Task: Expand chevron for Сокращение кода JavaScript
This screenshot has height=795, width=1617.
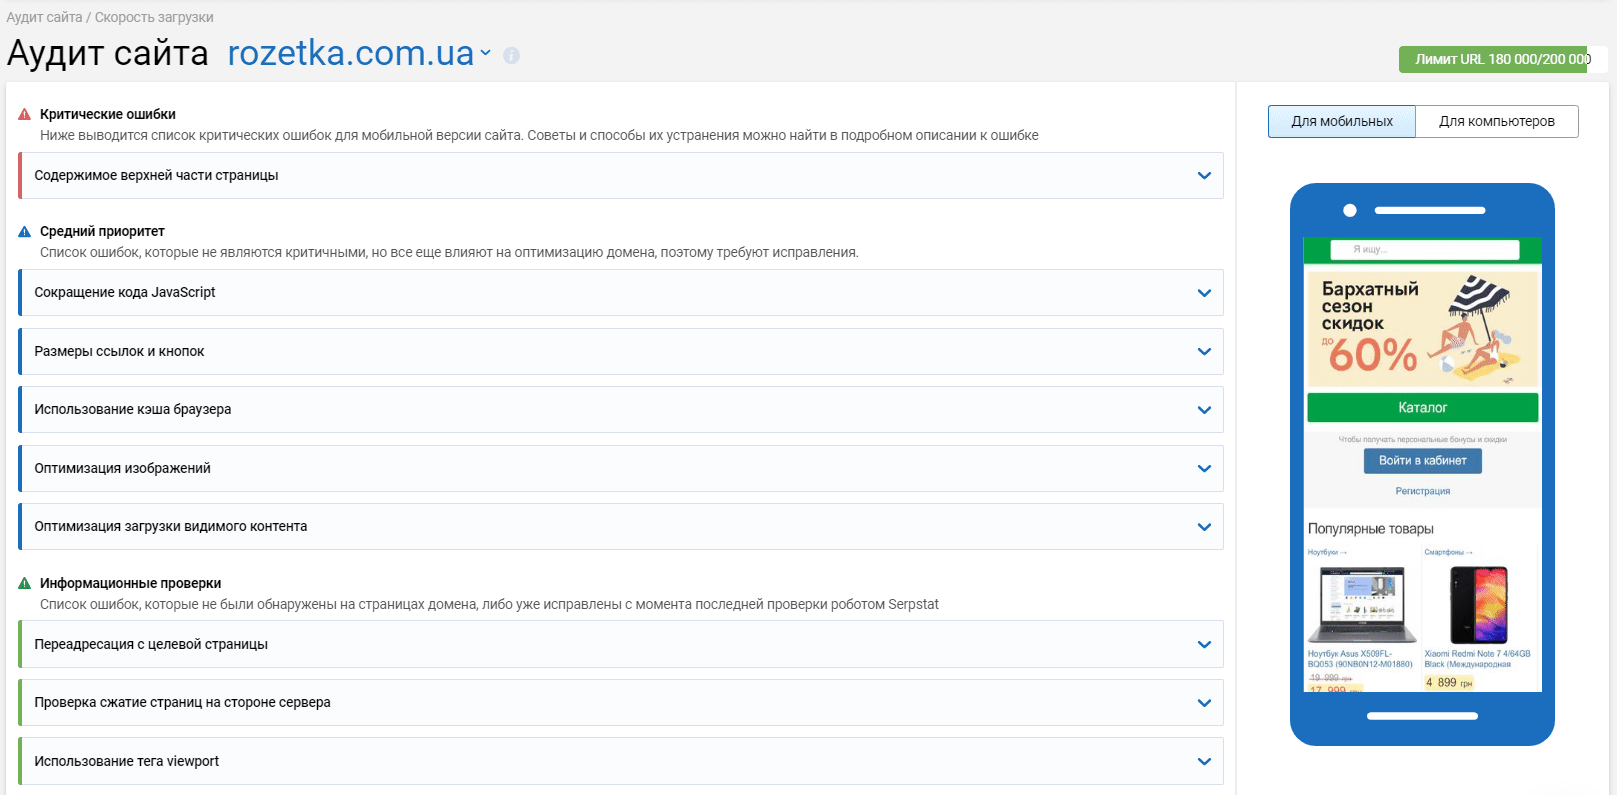Action: click(x=1204, y=293)
